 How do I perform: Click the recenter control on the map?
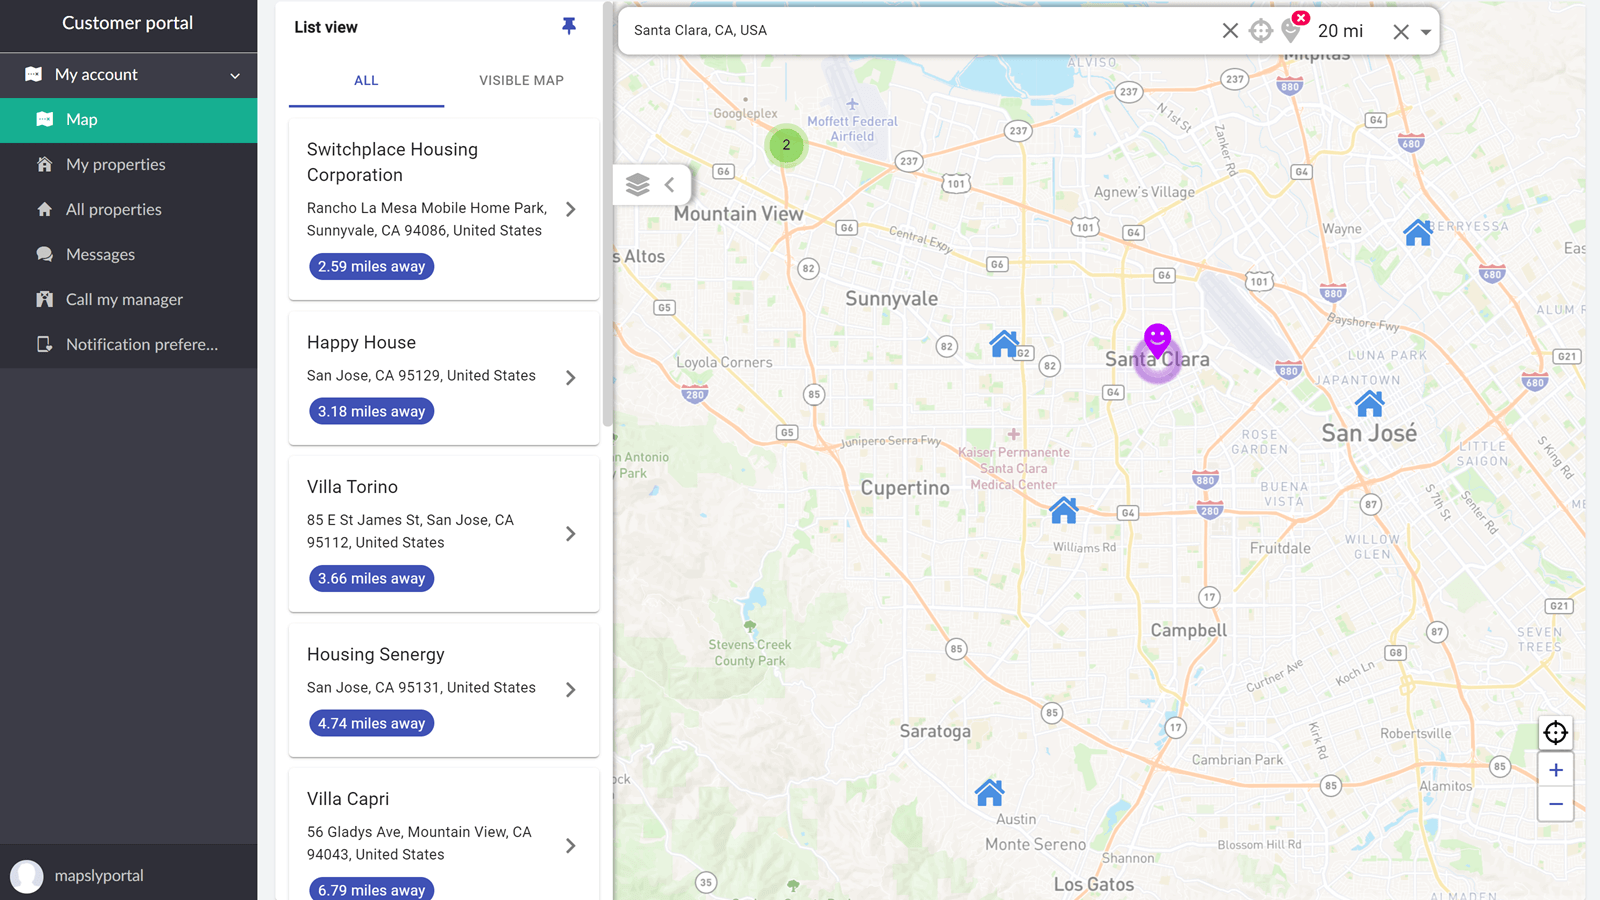tap(1556, 732)
